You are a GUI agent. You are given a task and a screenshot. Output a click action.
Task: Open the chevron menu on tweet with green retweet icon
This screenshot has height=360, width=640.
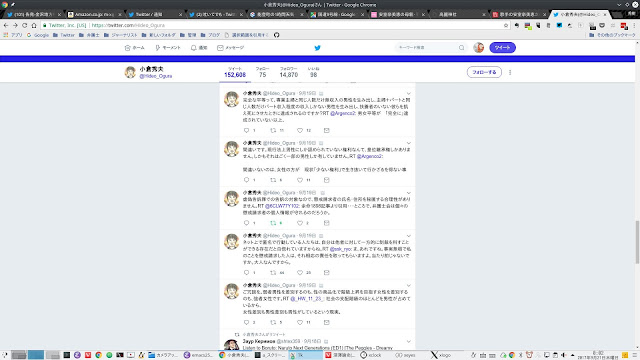tap(409, 193)
